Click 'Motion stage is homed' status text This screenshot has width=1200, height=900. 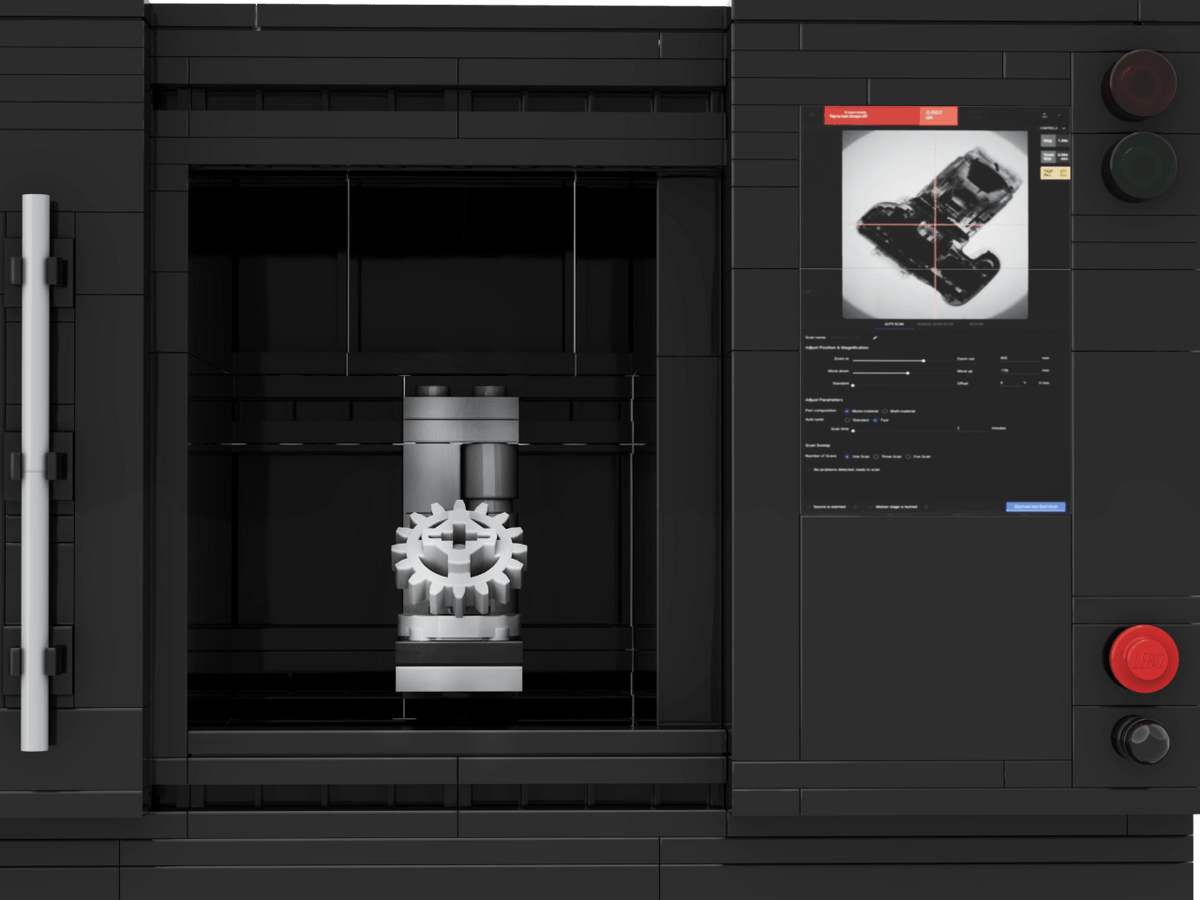(896, 507)
